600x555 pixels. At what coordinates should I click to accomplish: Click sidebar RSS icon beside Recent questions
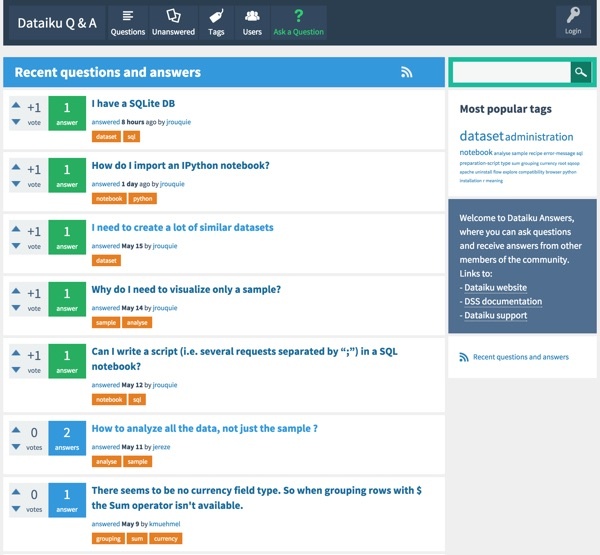[x=464, y=357]
